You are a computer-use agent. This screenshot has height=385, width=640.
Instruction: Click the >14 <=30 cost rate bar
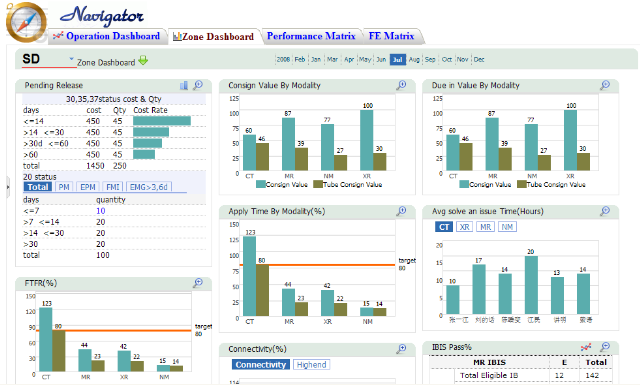[151, 132]
